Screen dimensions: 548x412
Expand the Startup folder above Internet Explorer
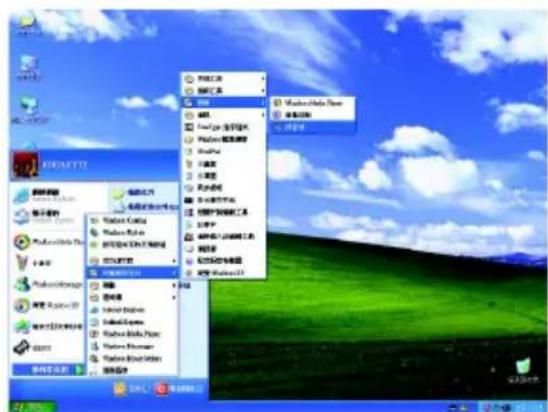(x=132, y=297)
